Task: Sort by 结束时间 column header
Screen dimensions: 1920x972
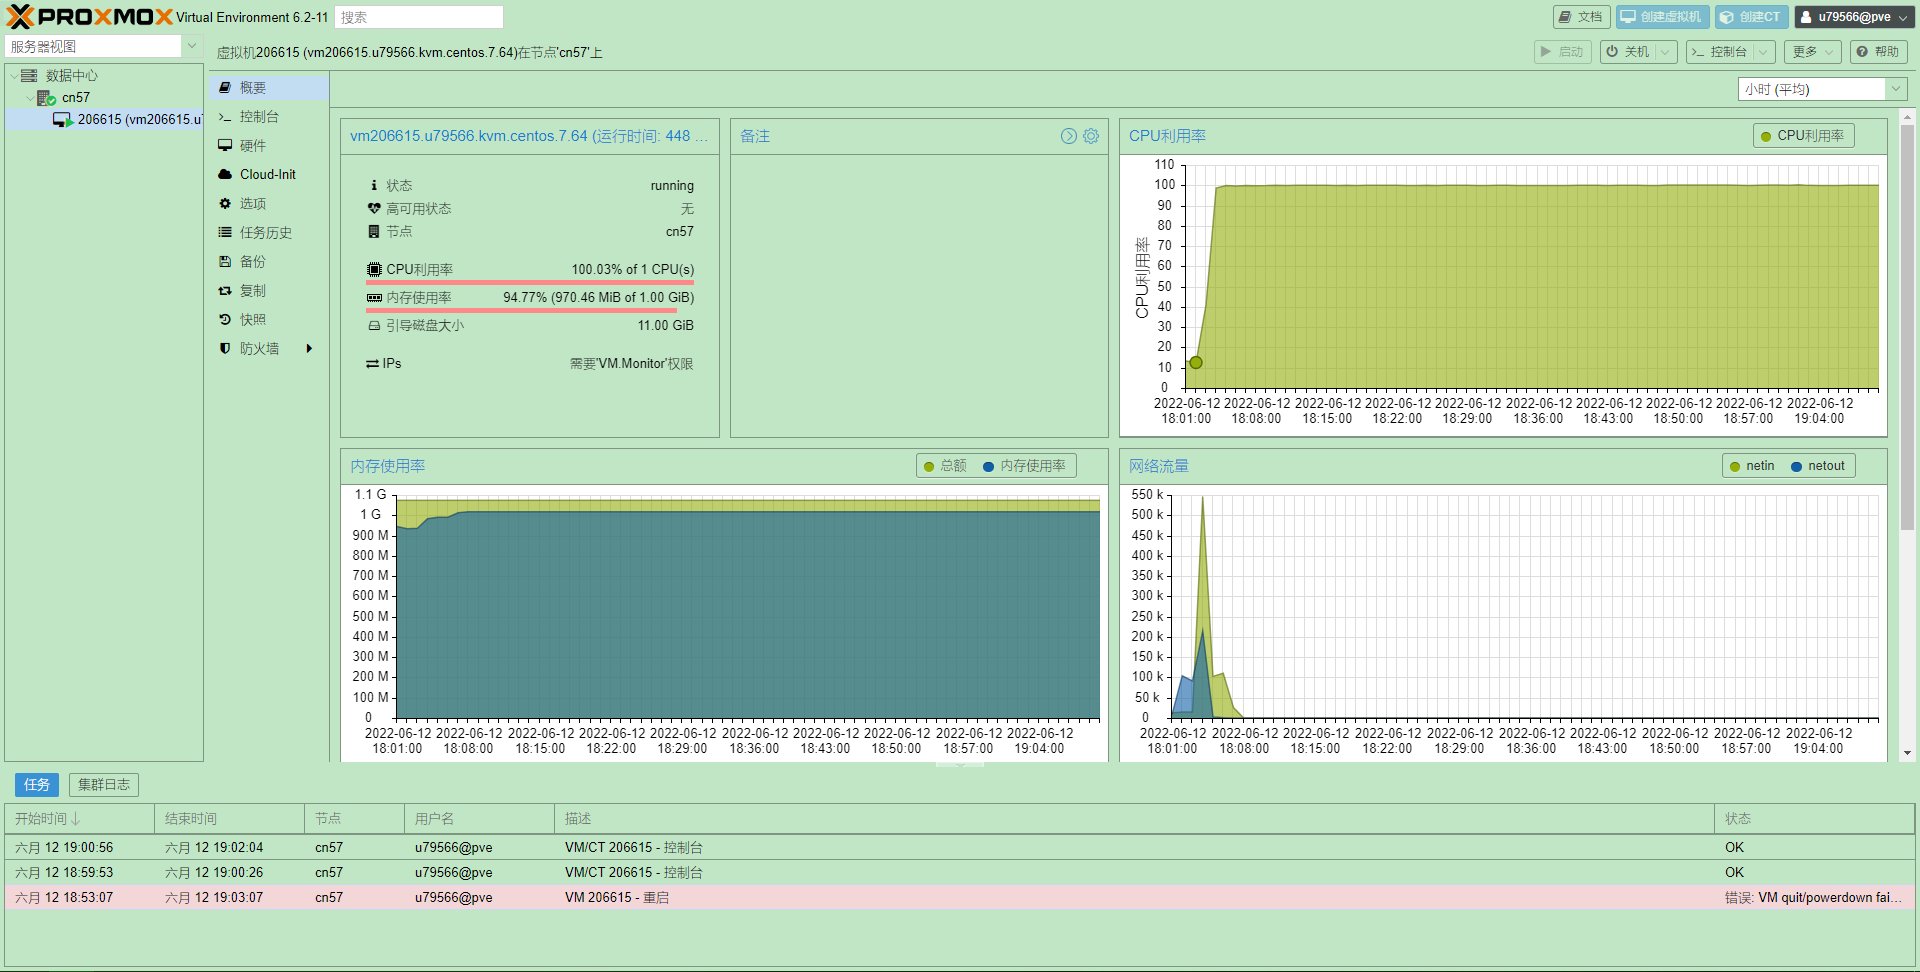Action: pyautogui.click(x=230, y=819)
